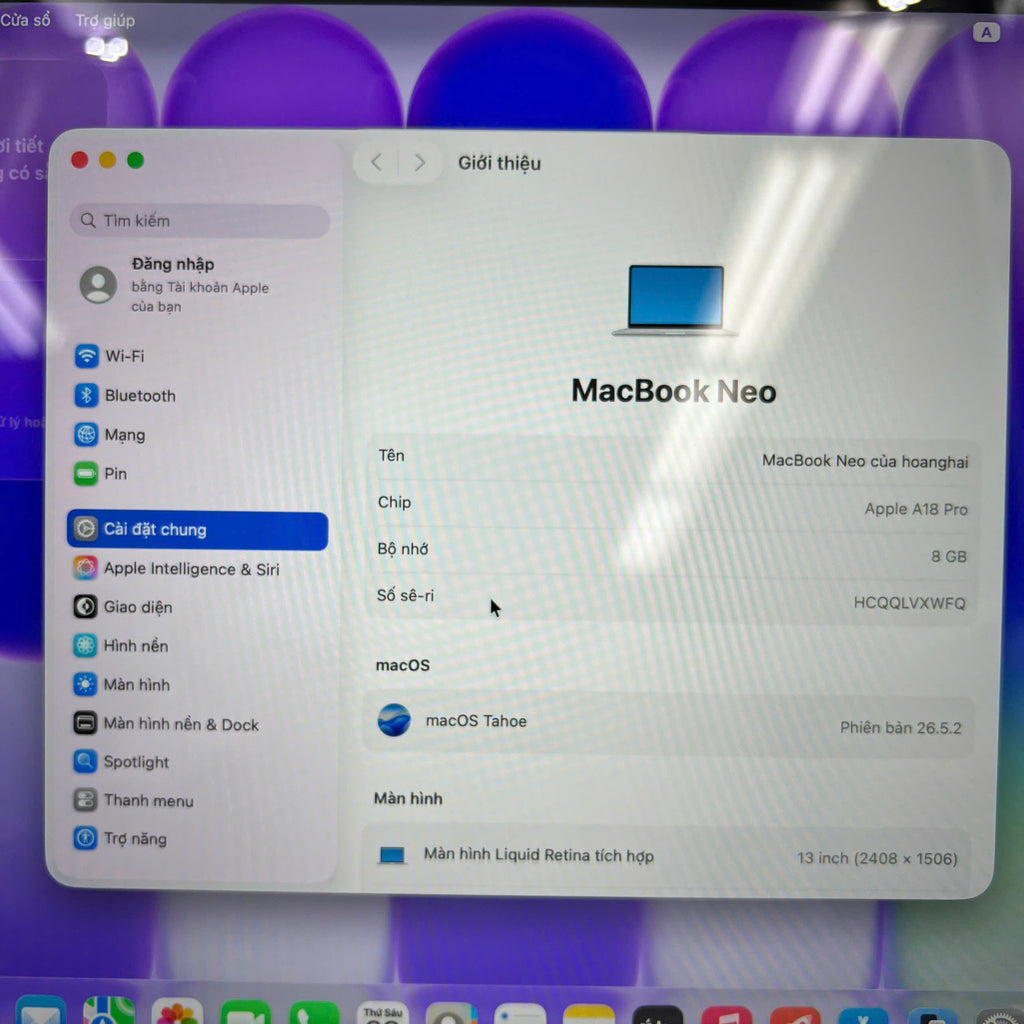The image size is (1024, 1024).
Task: Open Mail from the Dock
Action: tap(40, 1010)
